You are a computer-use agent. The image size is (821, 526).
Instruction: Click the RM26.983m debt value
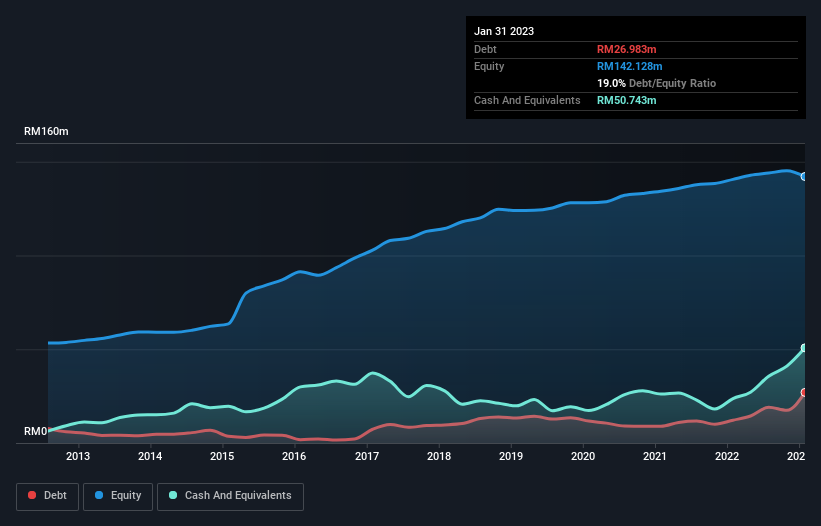pyautogui.click(x=626, y=49)
